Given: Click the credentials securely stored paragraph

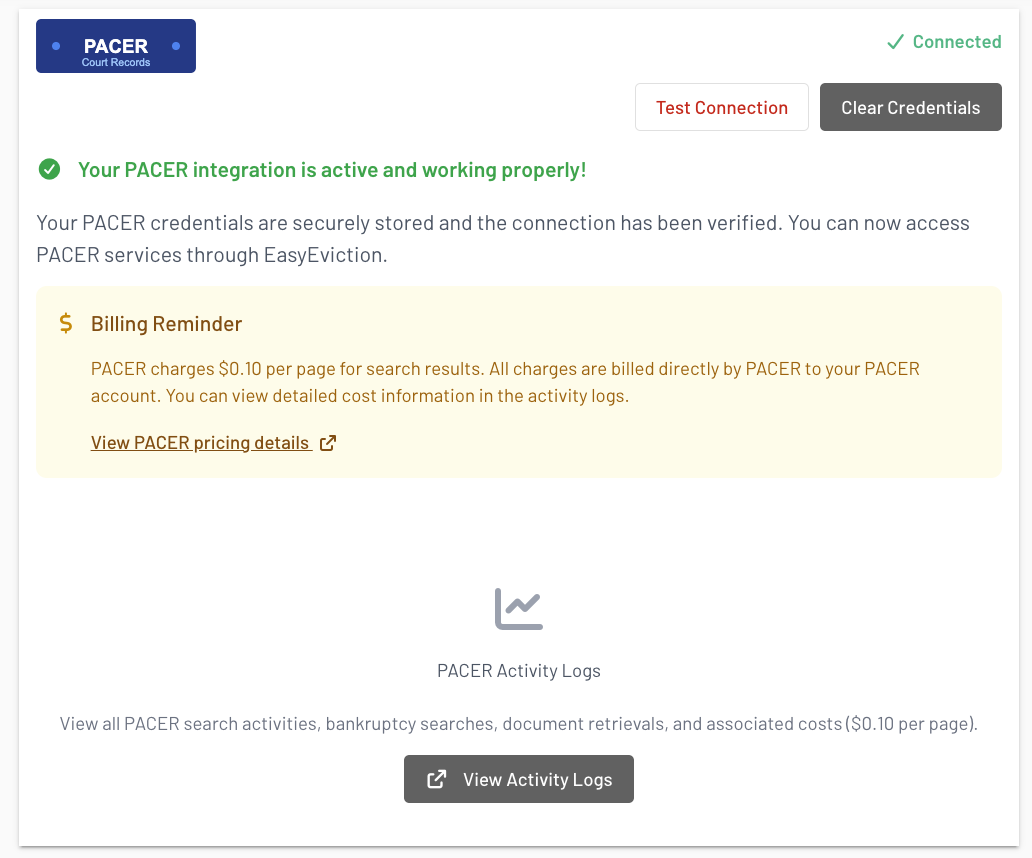Looking at the screenshot, I should point(502,239).
